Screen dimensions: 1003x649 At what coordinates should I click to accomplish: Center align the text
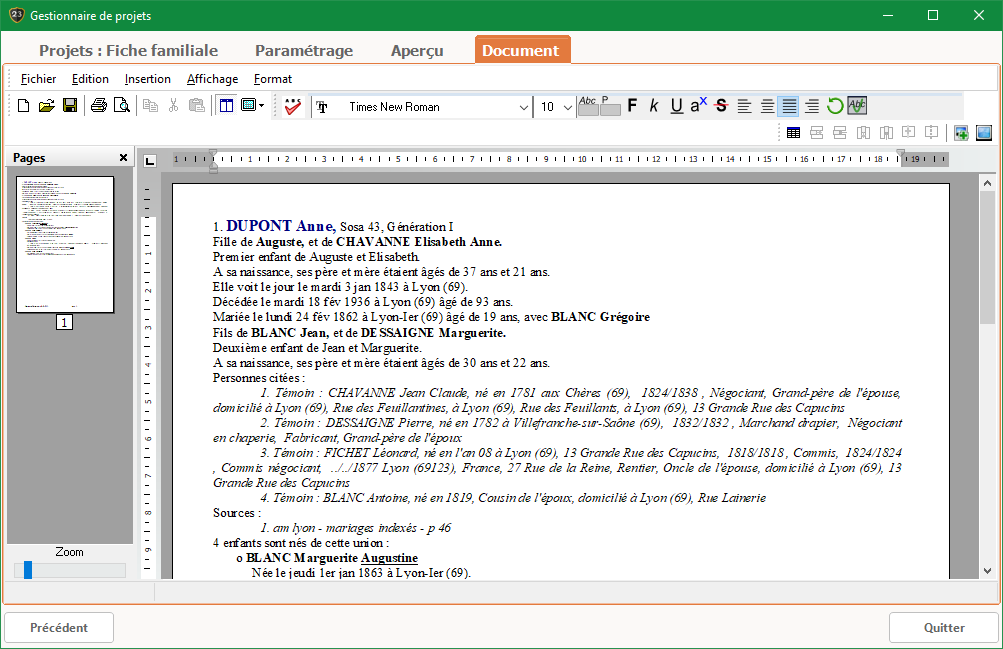pos(767,106)
